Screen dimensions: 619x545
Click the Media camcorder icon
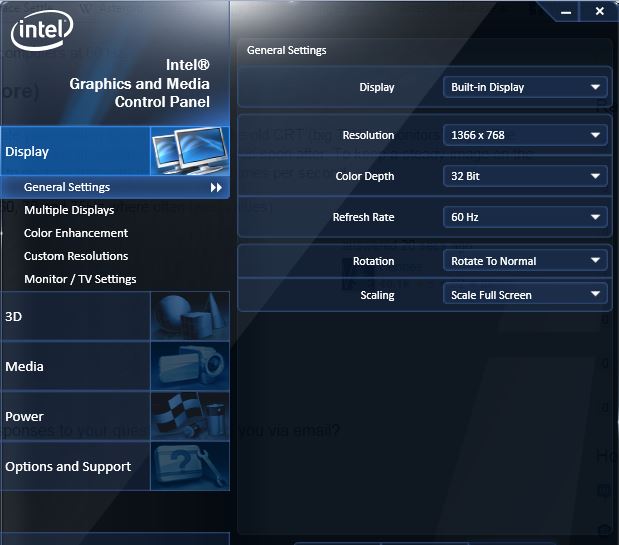tap(190, 366)
